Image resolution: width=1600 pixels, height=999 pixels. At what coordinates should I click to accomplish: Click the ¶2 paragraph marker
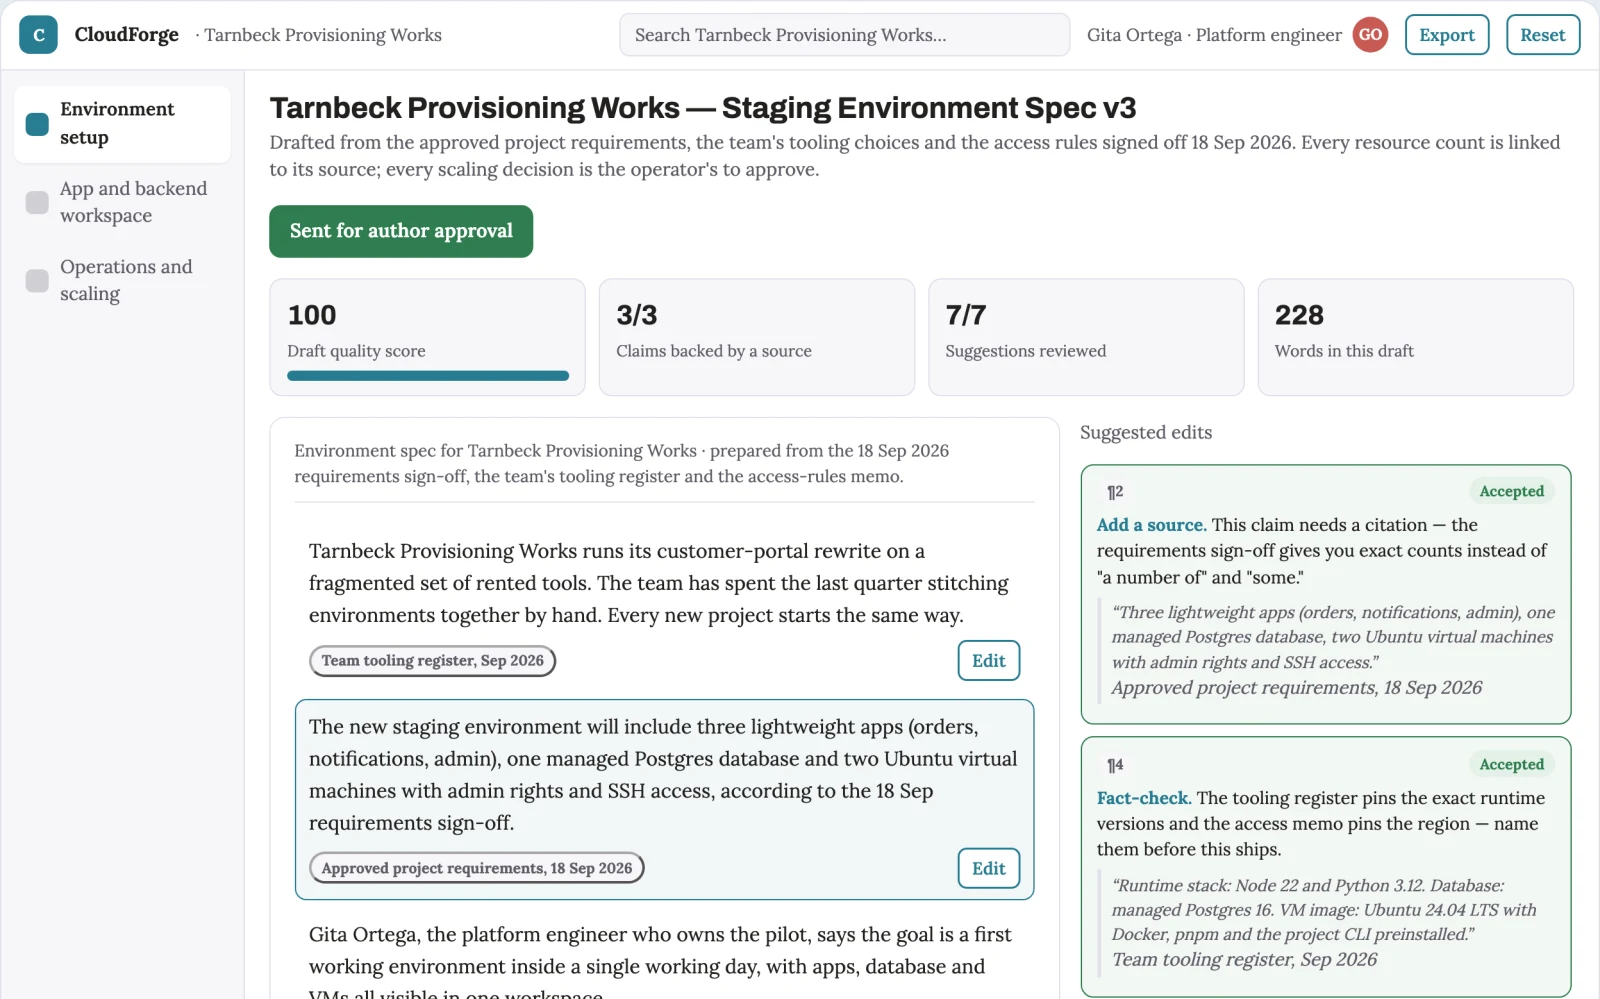[x=1115, y=492]
